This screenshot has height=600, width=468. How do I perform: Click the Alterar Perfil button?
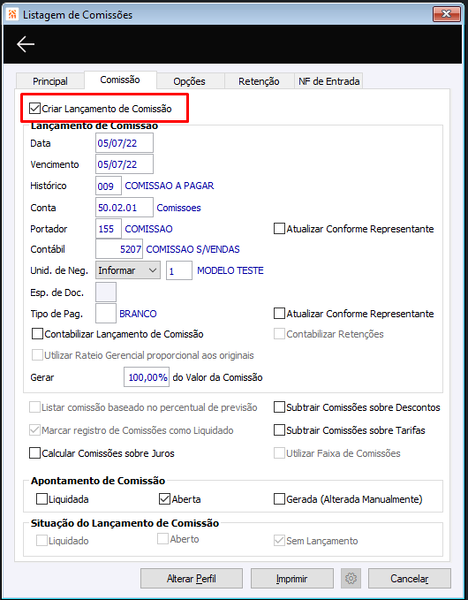[x=191, y=578]
